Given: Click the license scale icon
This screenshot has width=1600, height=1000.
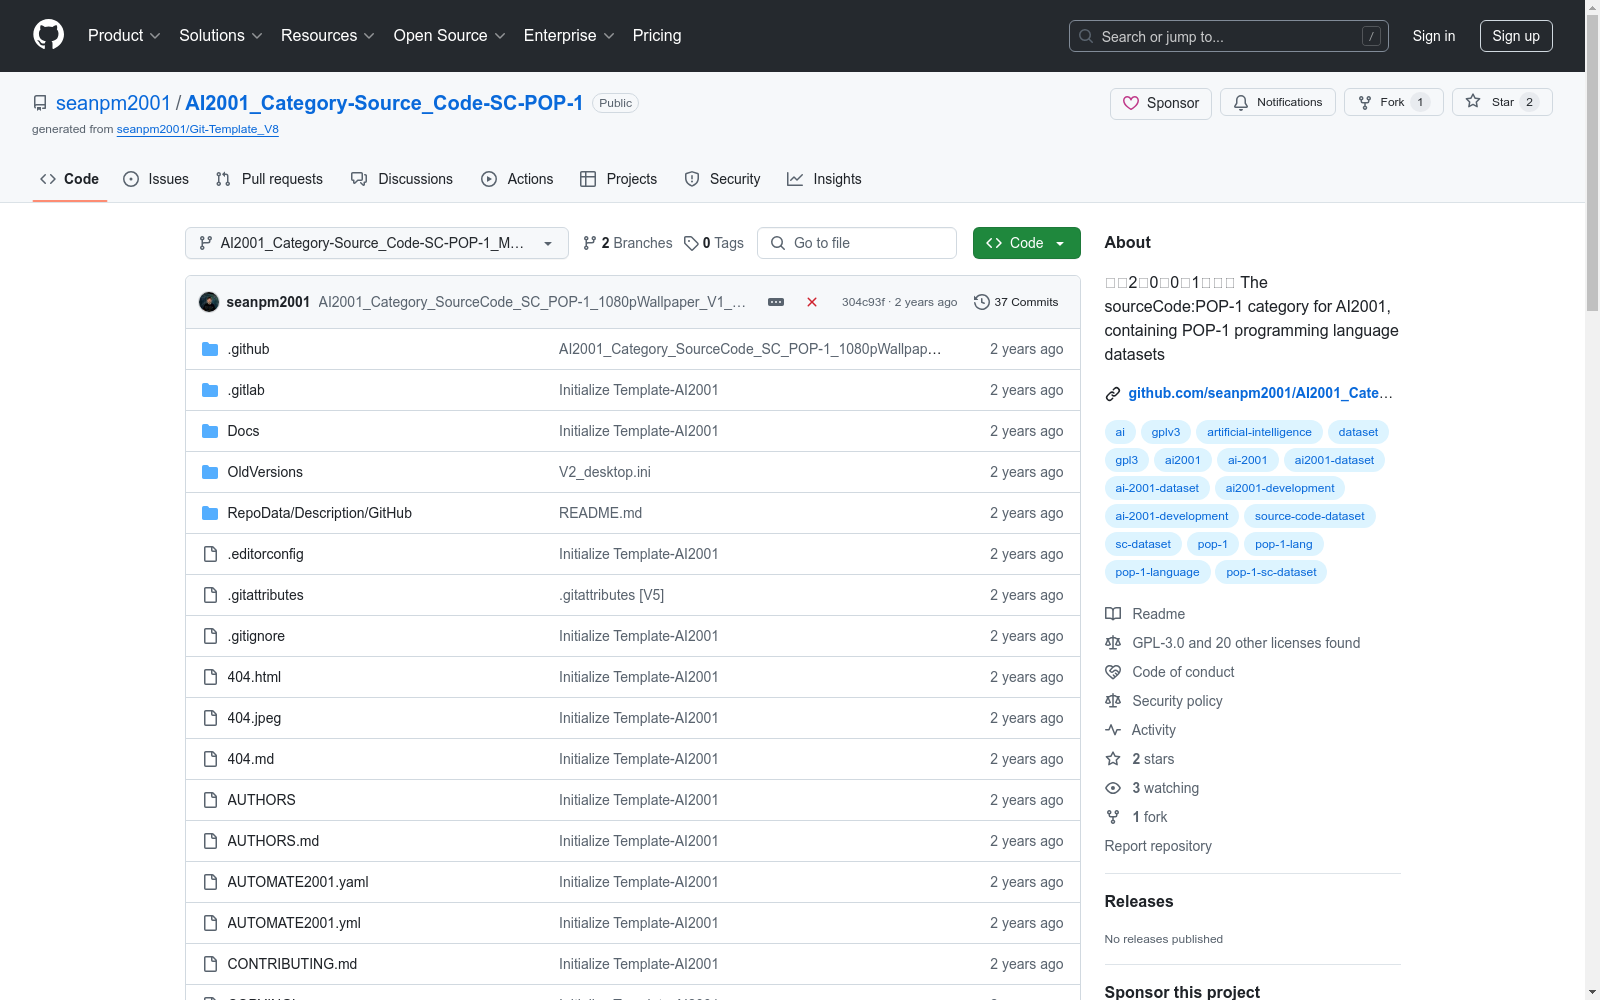Looking at the screenshot, I should [1113, 643].
